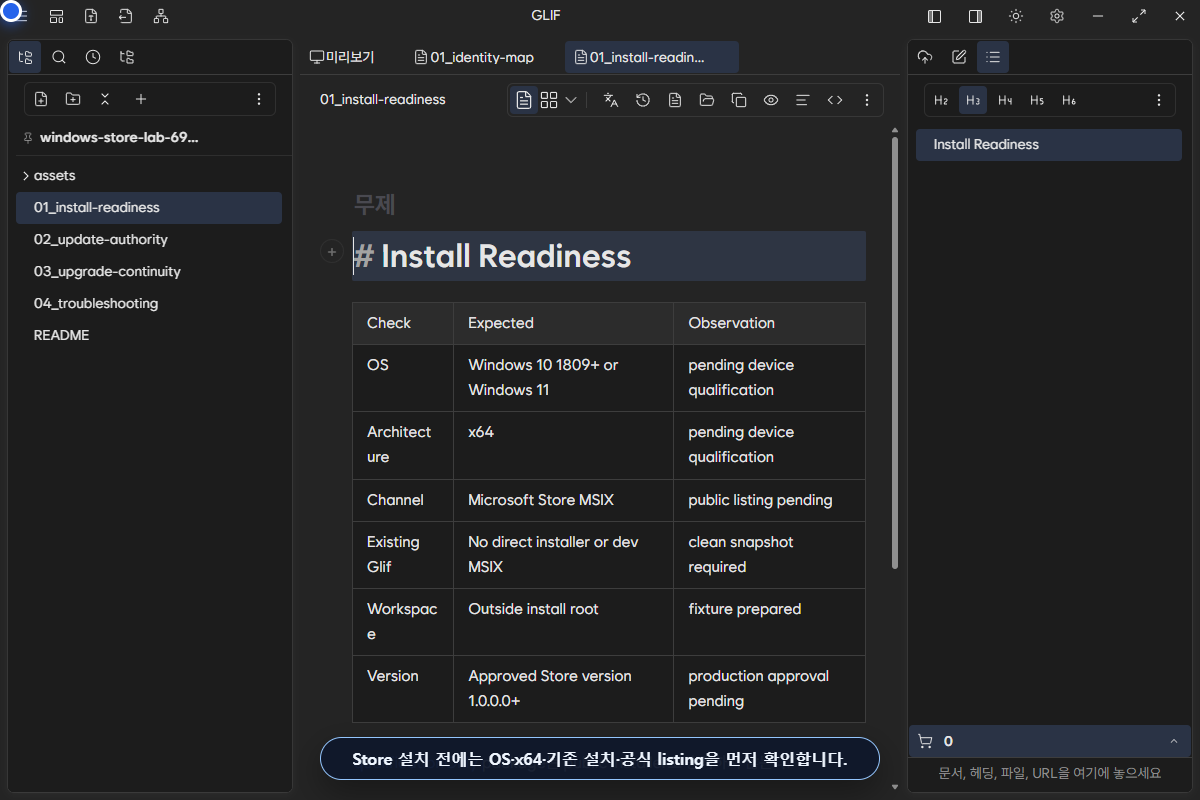Image resolution: width=1200 pixels, height=800 pixels.
Task: Click the cart icon with count 0
Action: coord(925,741)
